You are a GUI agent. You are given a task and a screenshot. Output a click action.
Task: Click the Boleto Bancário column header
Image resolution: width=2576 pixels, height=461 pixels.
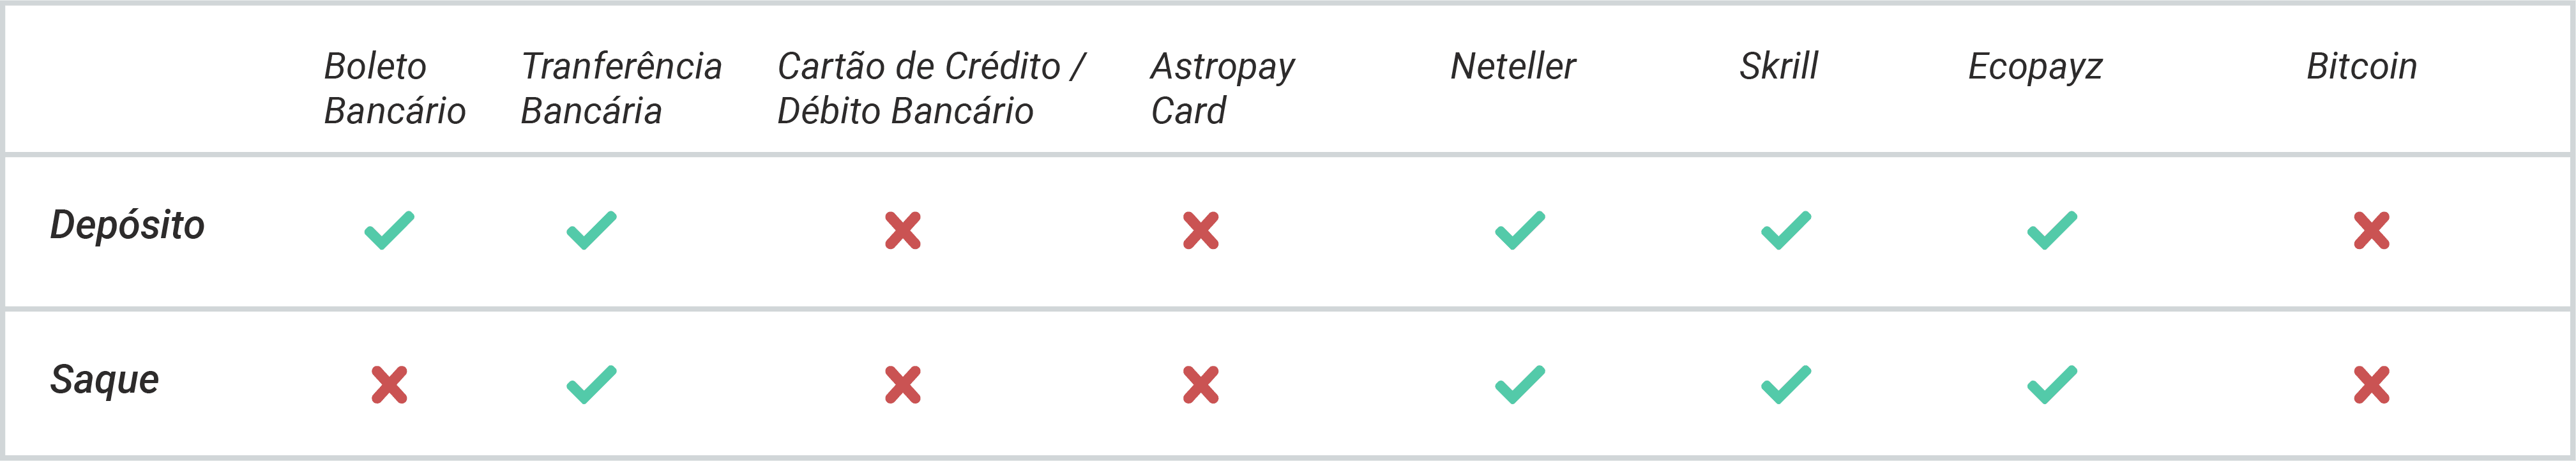coord(395,88)
